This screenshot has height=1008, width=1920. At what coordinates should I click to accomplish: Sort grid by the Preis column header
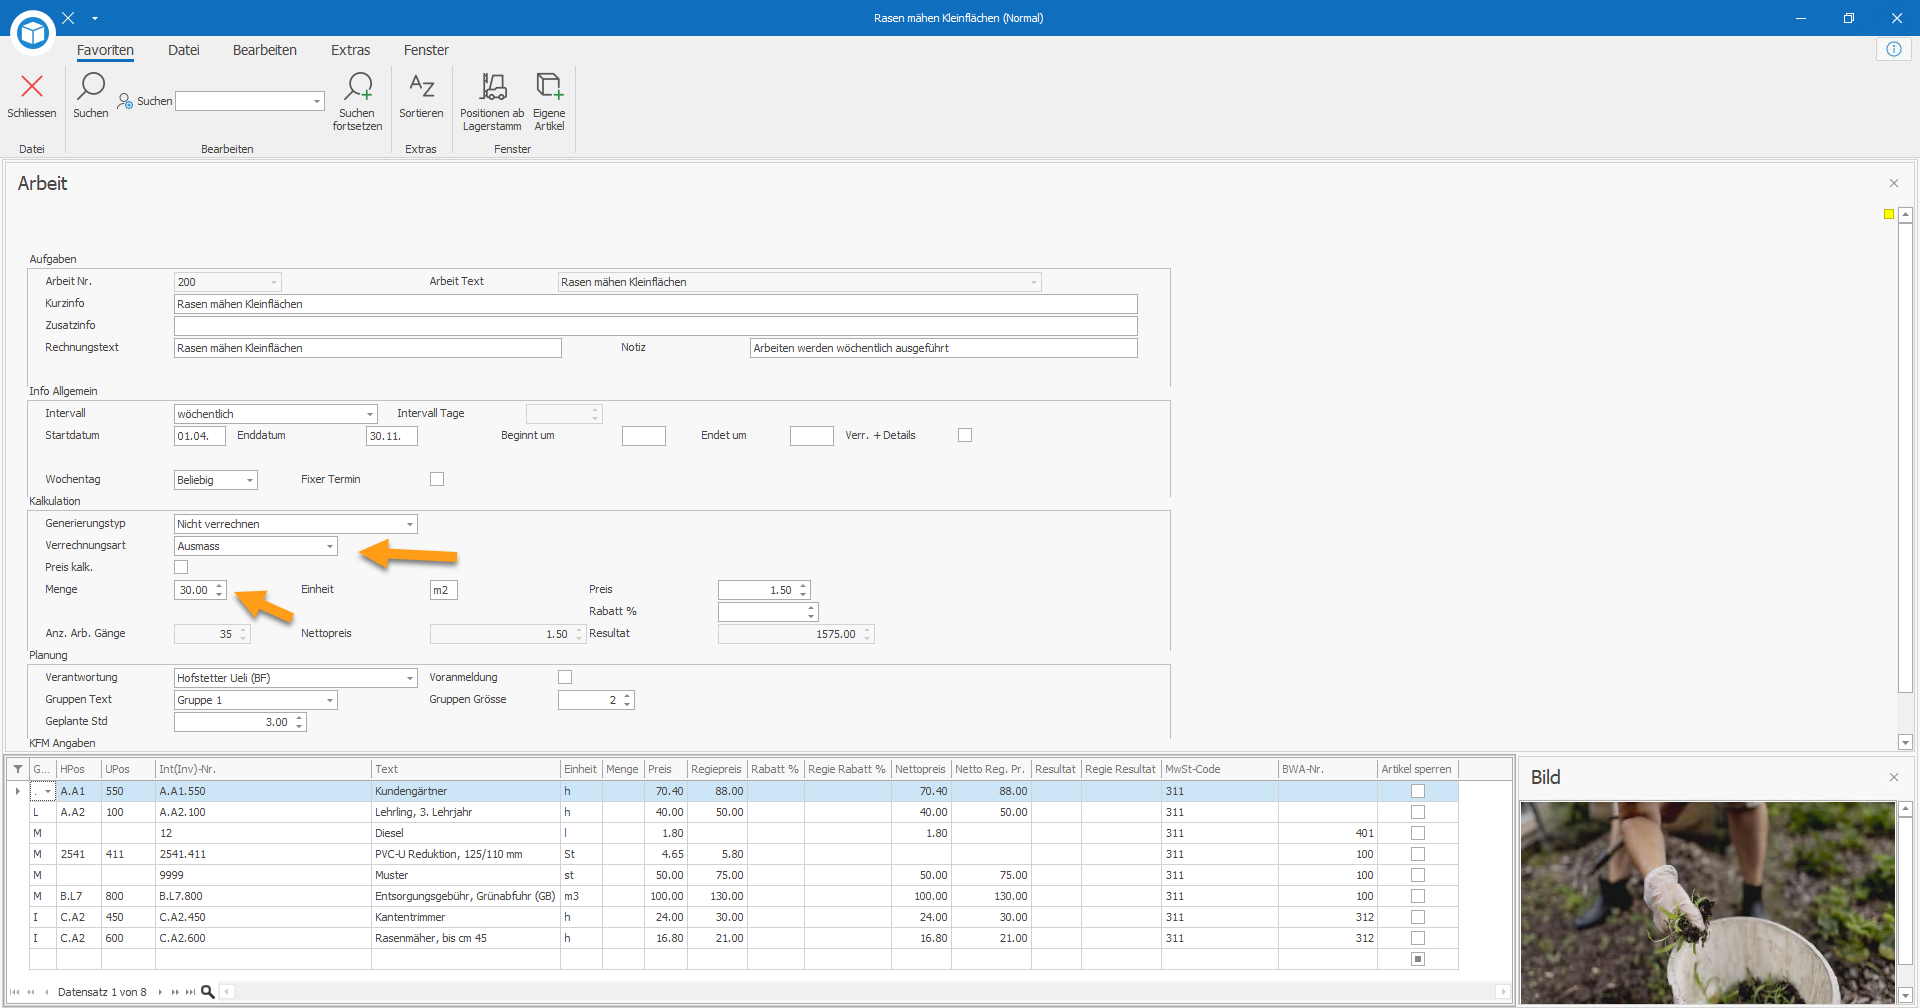(665, 769)
